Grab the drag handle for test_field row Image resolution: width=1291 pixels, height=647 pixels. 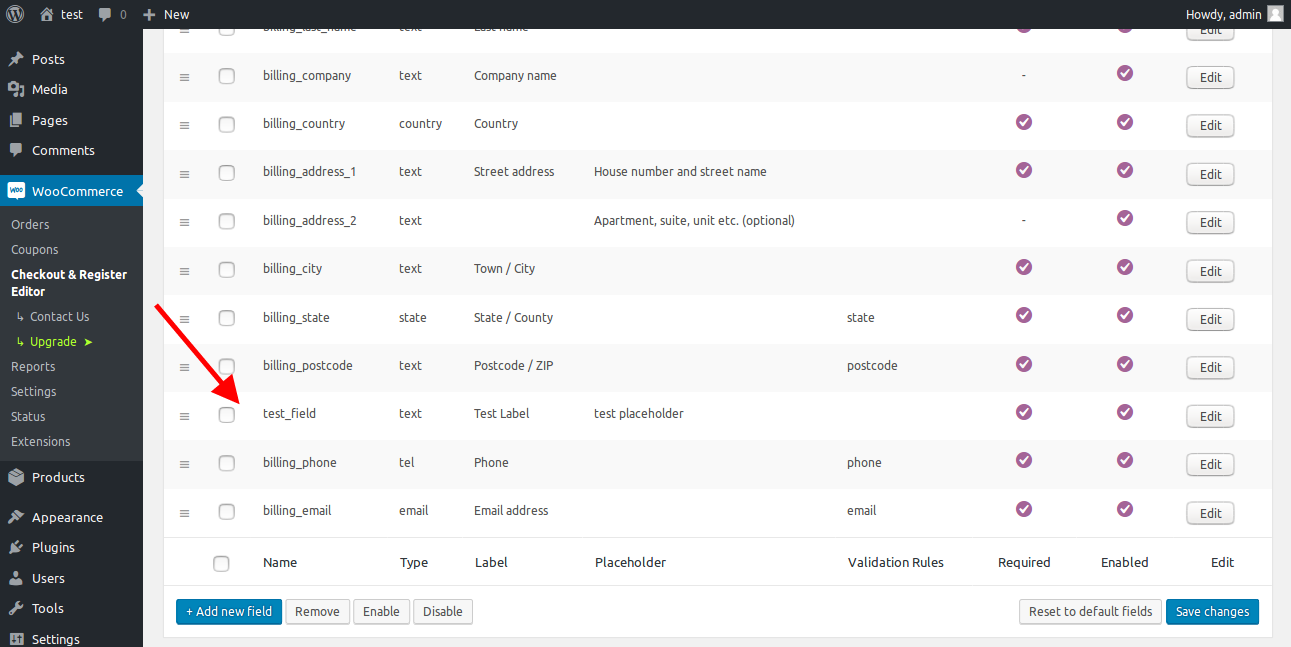[x=184, y=416]
